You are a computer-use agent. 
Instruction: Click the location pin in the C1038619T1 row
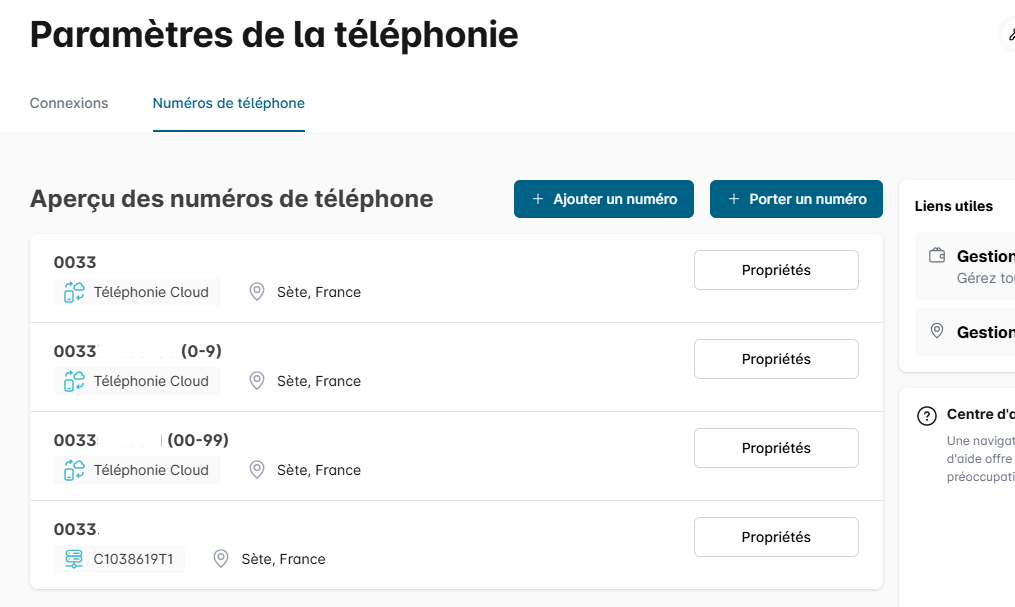click(222, 559)
